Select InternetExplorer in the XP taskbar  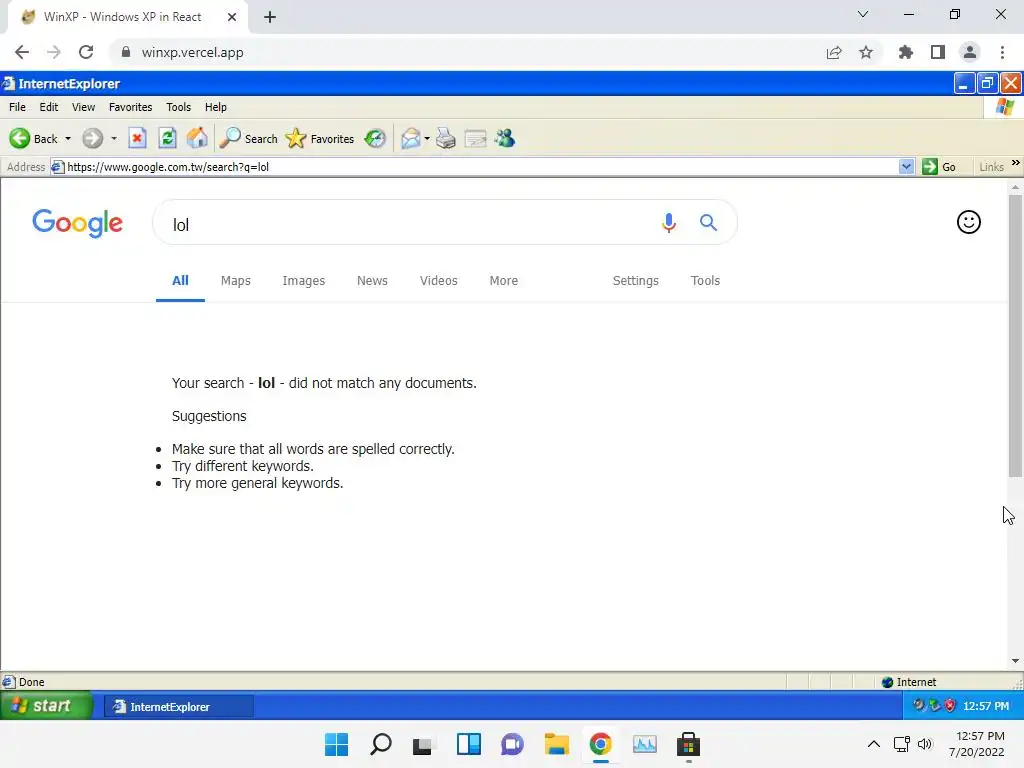tap(178, 707)
